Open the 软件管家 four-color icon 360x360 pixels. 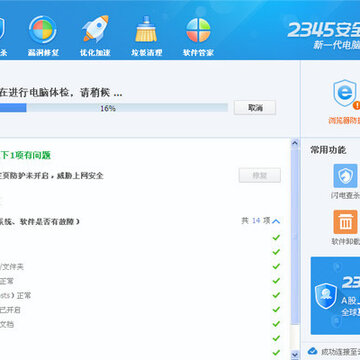[198, 30]
